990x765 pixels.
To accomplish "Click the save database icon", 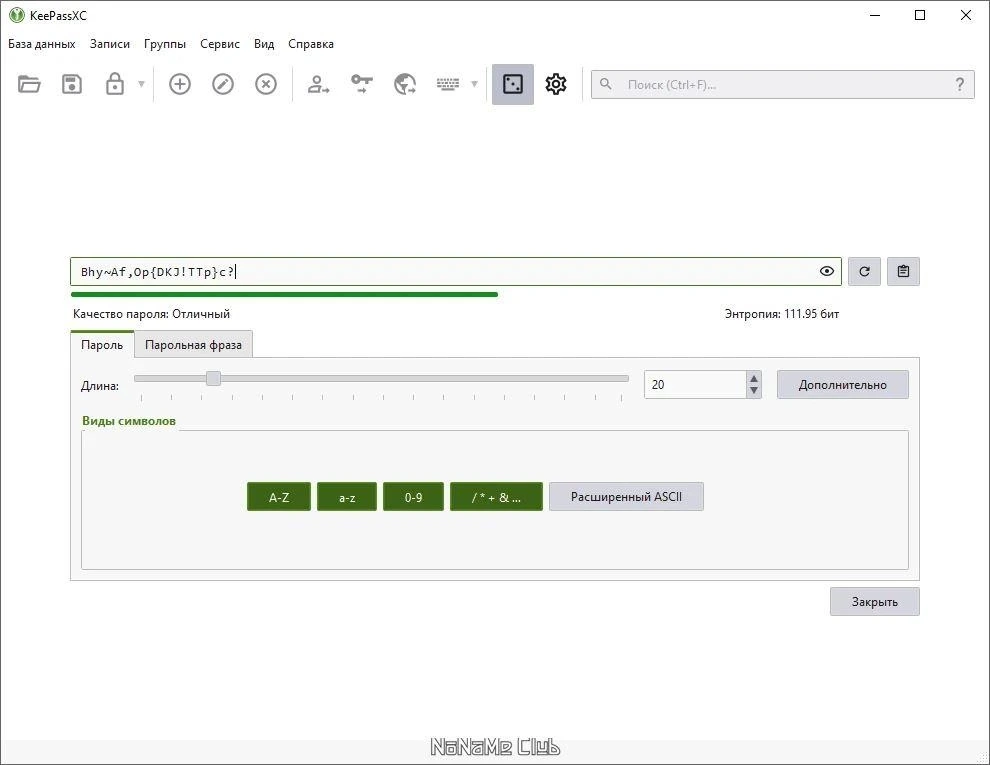I will tap(72, 84).
